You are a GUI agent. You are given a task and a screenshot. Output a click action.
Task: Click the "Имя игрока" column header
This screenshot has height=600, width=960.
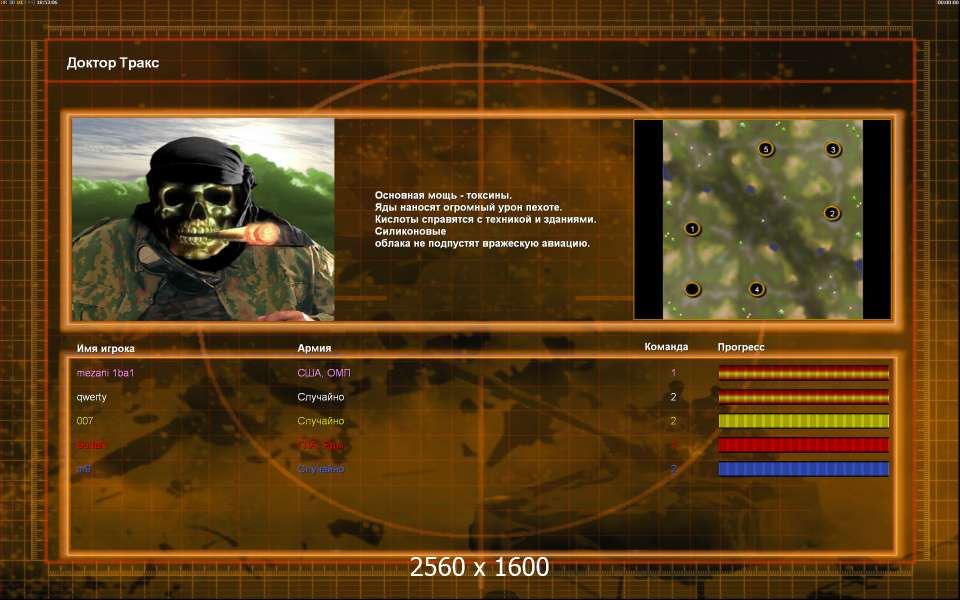click(x=105, y=348)
